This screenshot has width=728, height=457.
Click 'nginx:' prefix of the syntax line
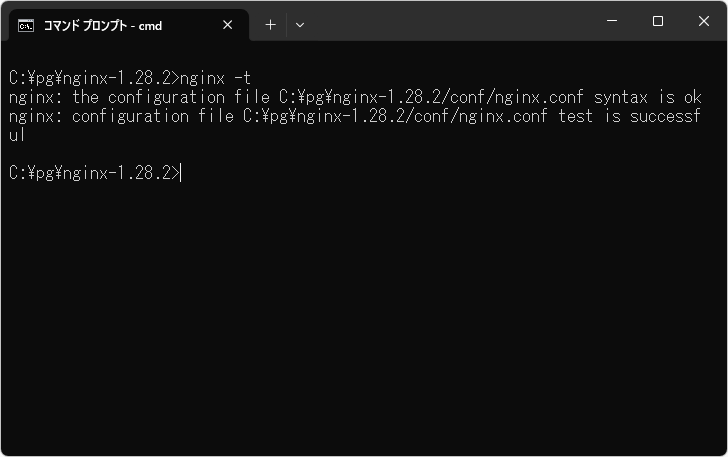[35, 97]
